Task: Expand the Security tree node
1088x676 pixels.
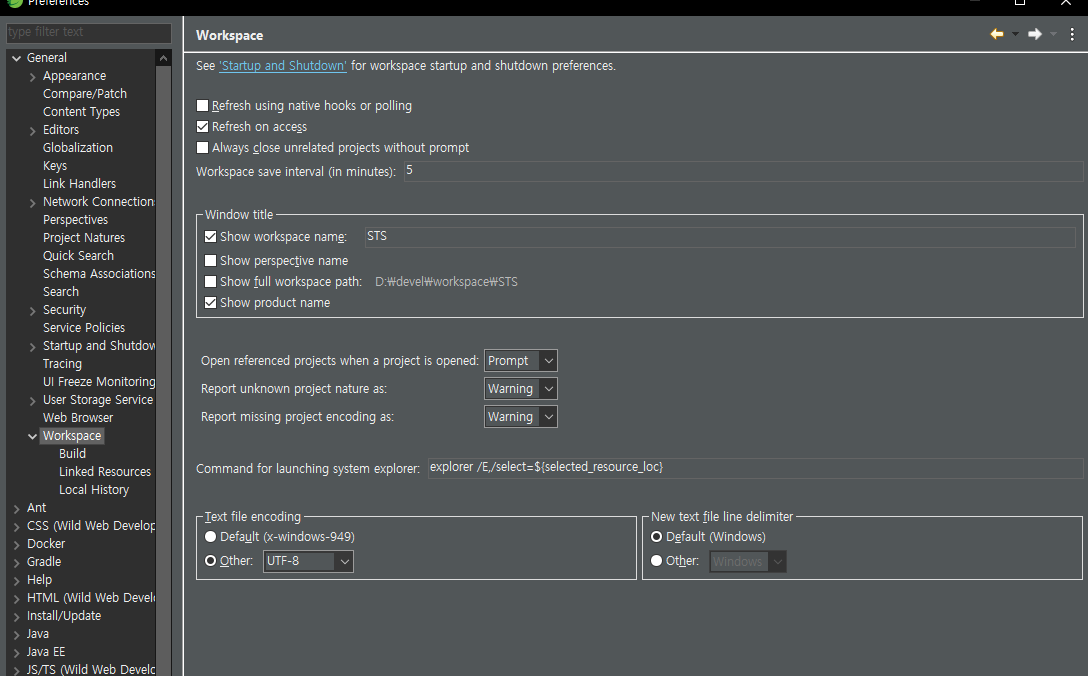Action: [x=33, y=310]
